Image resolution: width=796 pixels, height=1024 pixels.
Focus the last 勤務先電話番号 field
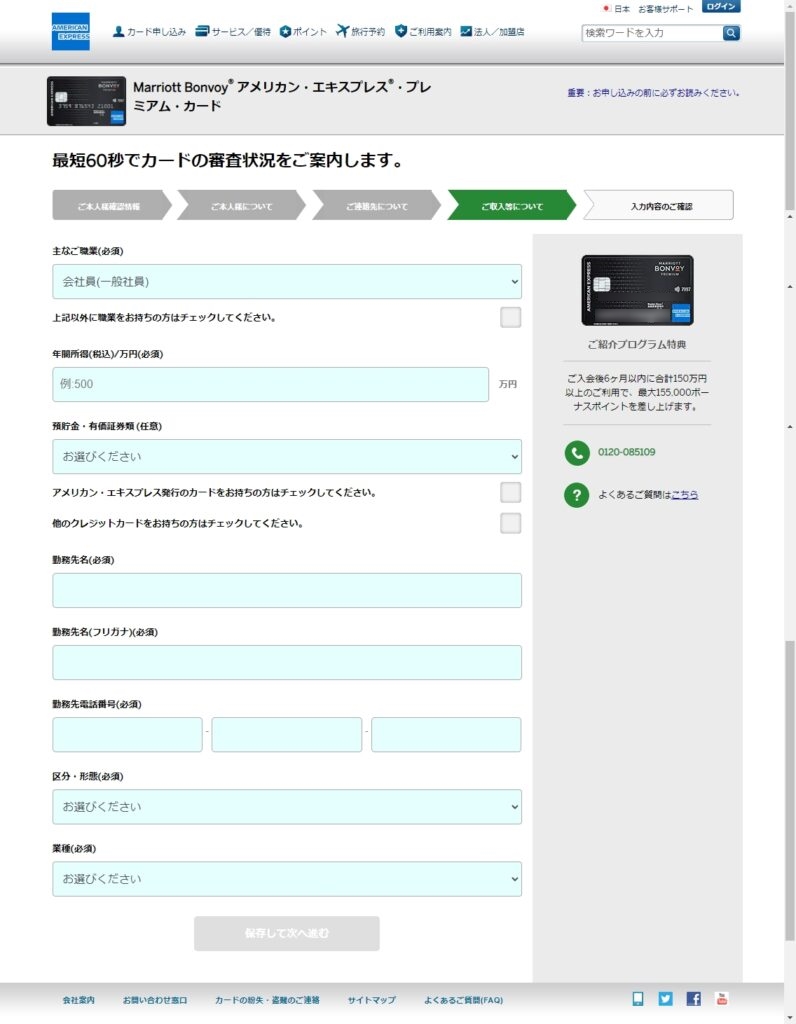pos(446,735)
